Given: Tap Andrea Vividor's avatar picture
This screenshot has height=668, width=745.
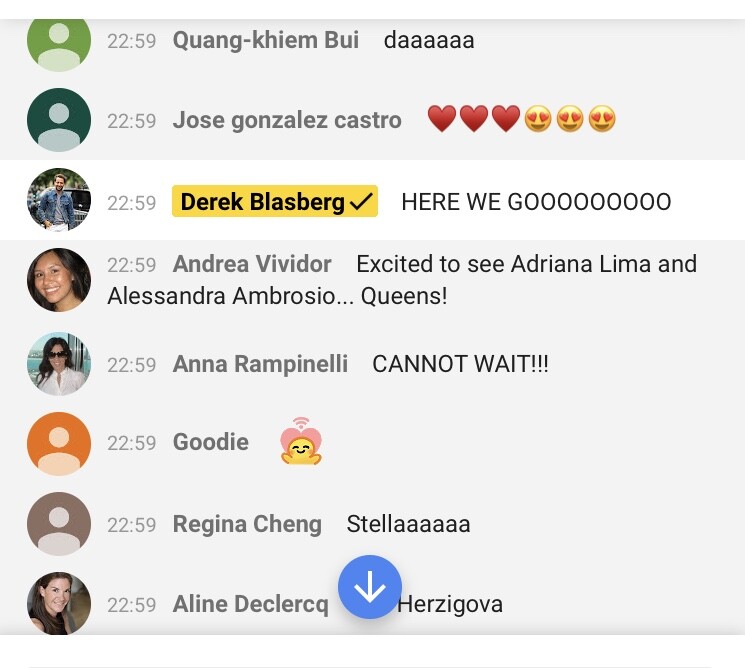Looking at the screenshot, I should (x=59, y=280).
